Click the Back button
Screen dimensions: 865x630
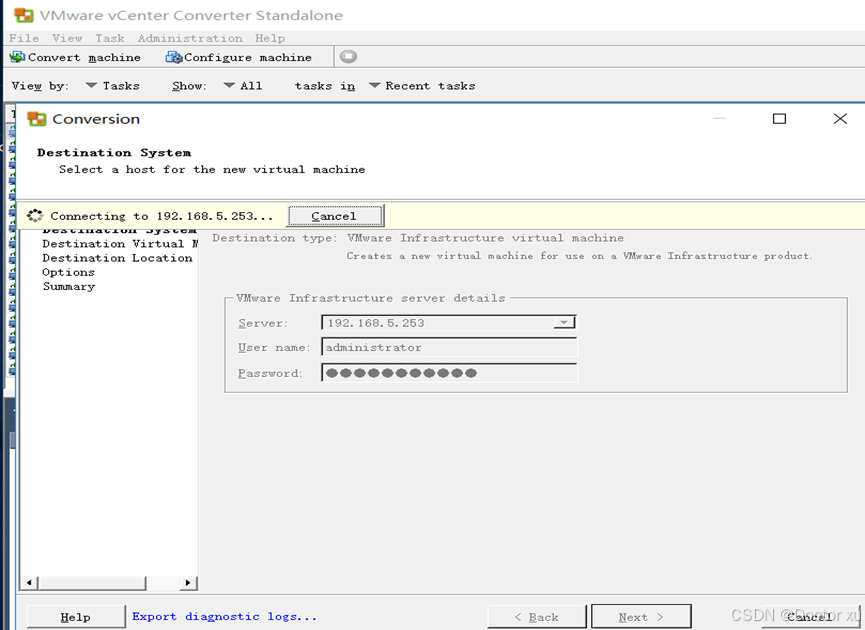pos(536,617)
